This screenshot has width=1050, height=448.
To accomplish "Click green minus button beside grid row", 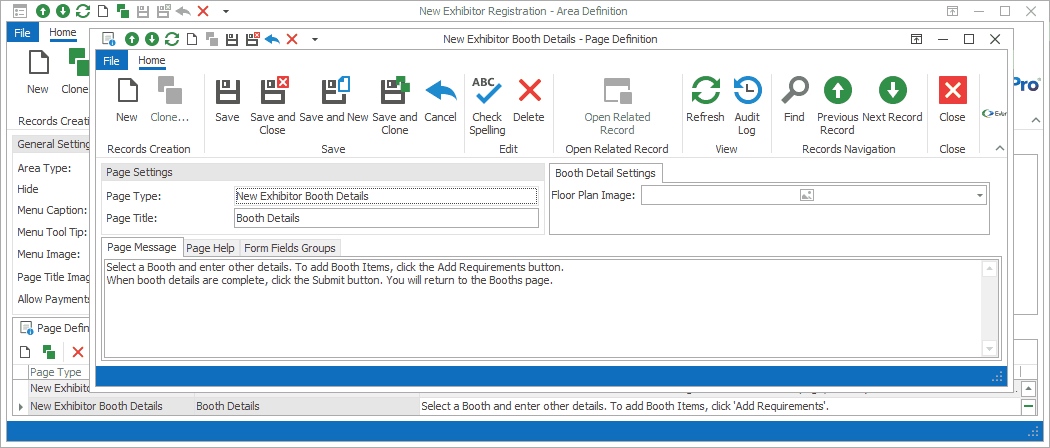I will coord(1028,406).
